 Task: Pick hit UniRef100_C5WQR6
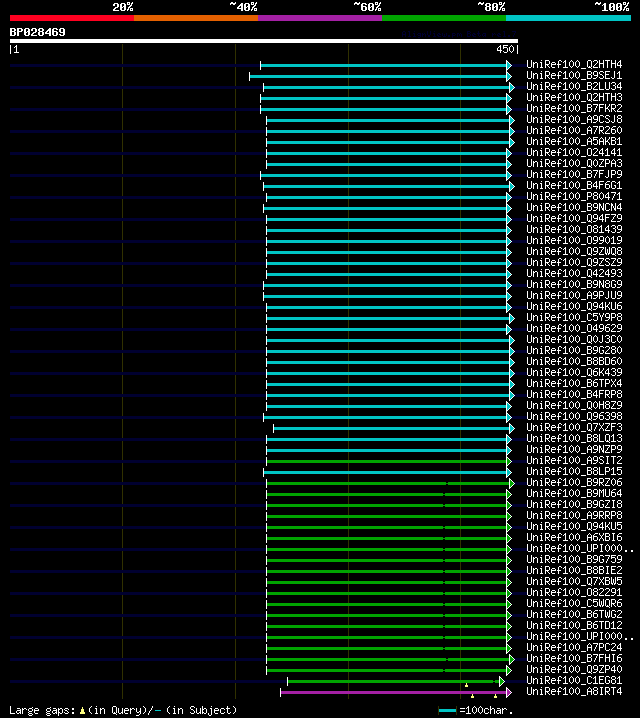[574, 603]
